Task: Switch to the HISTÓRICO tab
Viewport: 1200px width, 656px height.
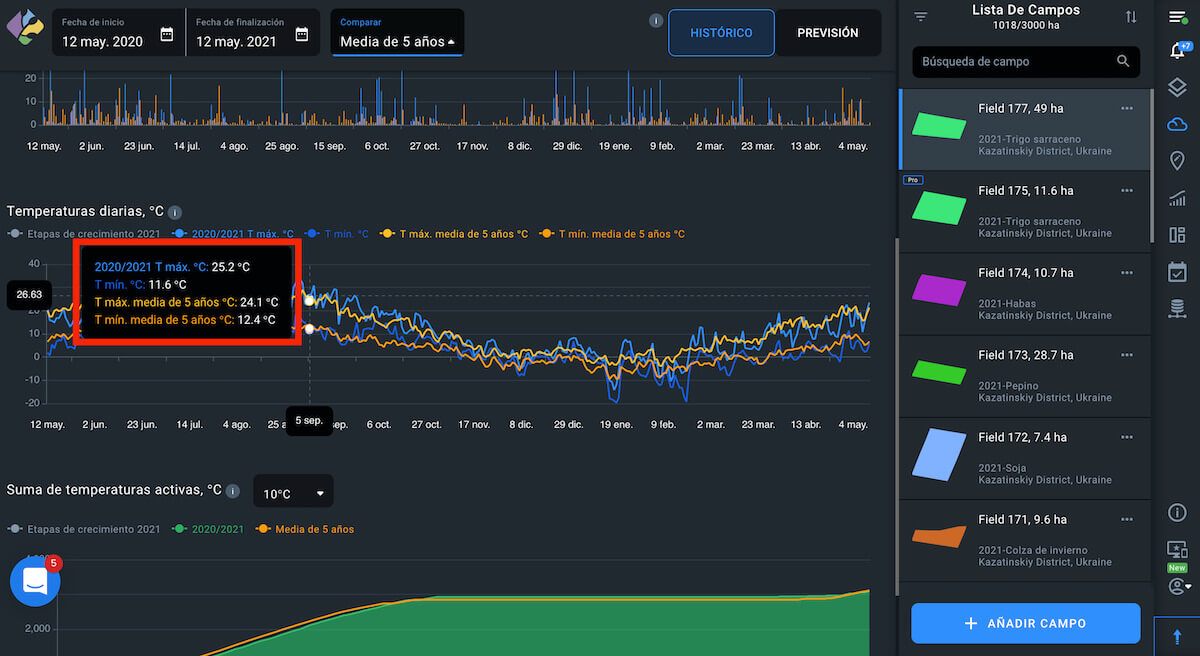Action: click(721, 33)
